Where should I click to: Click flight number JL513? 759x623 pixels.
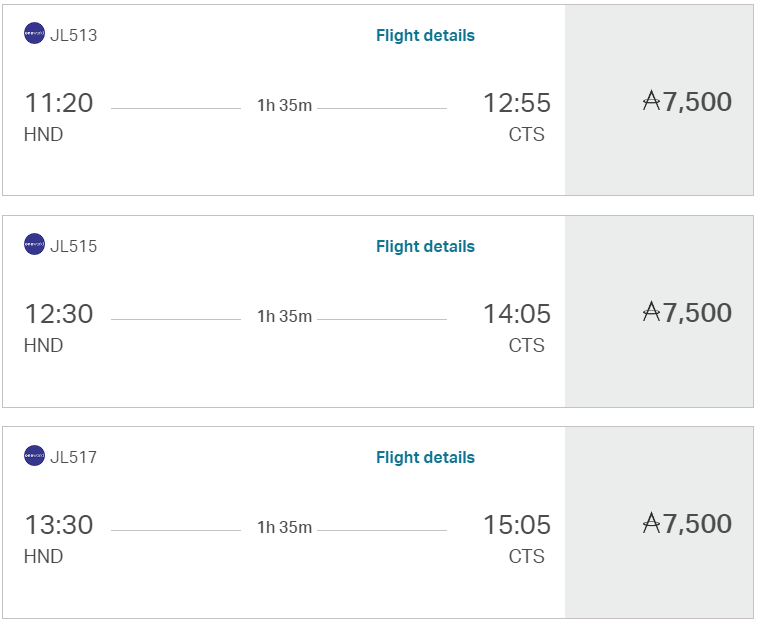(x=74, y=35)
